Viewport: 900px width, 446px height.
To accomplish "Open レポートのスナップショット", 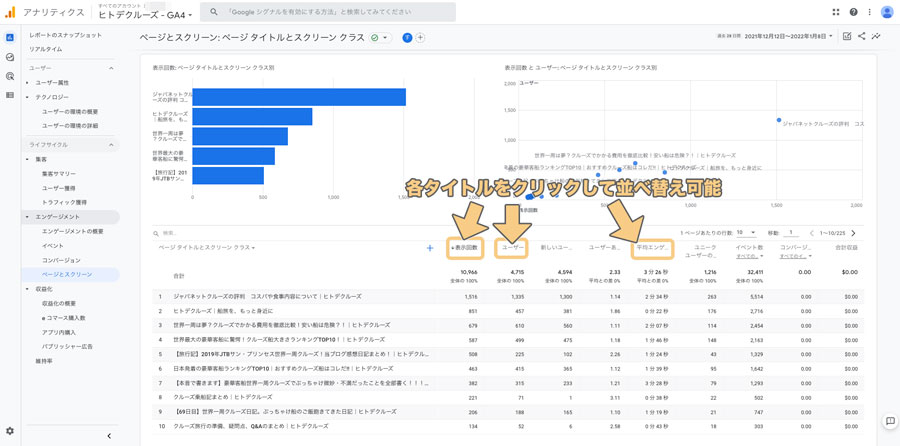I will point(65,35).
